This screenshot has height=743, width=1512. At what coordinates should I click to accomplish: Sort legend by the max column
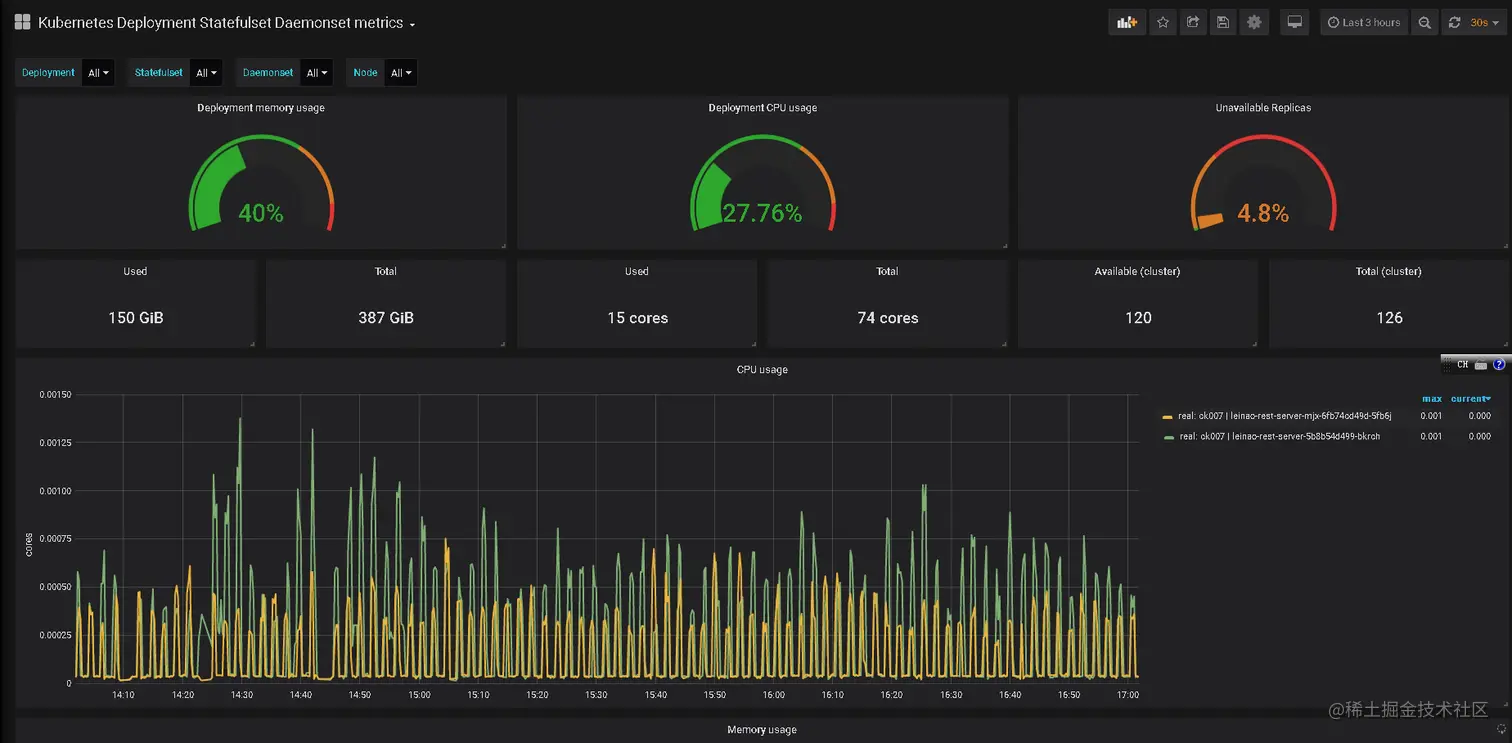tap(1432, 399)
